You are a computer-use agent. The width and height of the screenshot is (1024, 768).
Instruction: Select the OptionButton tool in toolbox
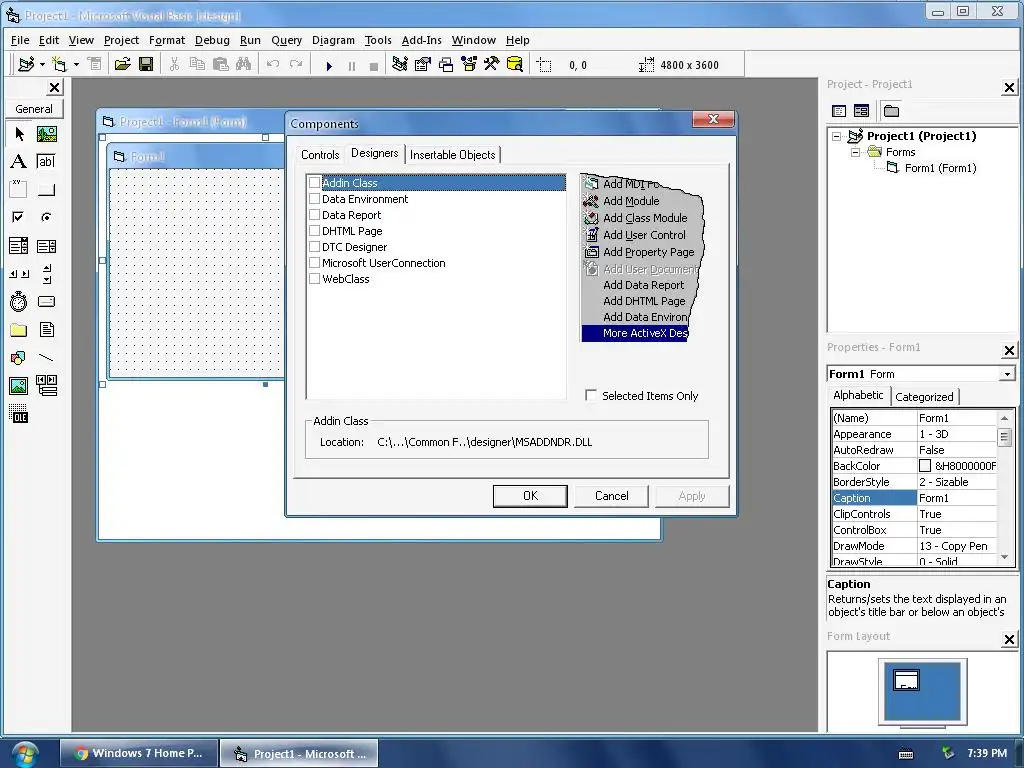click(46, 217)
